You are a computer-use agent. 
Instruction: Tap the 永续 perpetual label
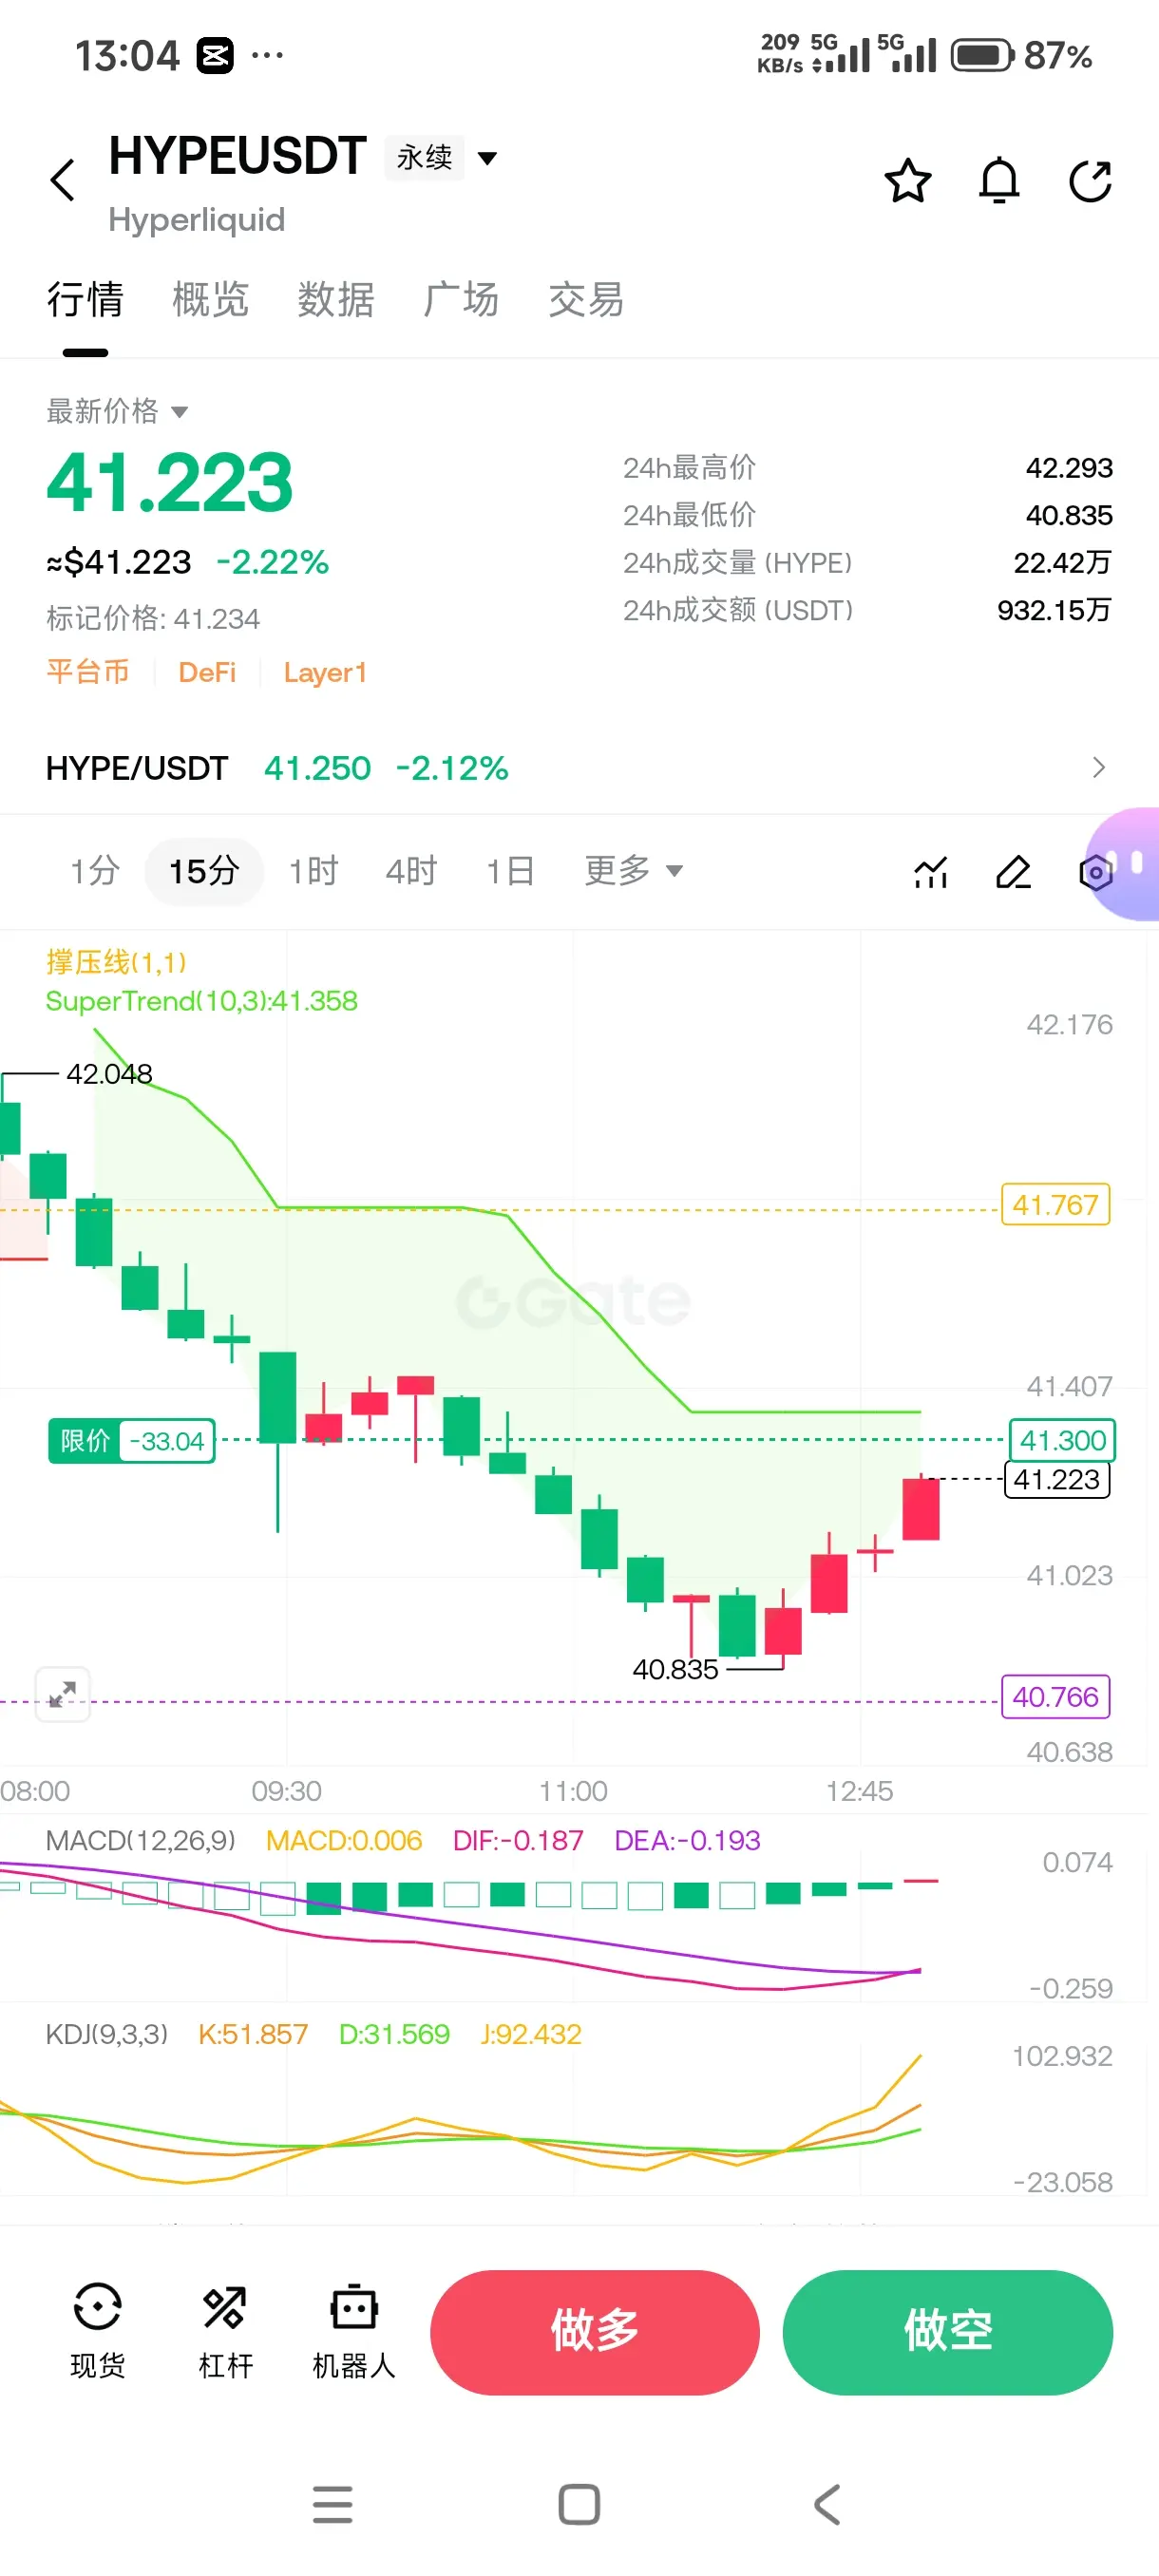coord(425,157)
